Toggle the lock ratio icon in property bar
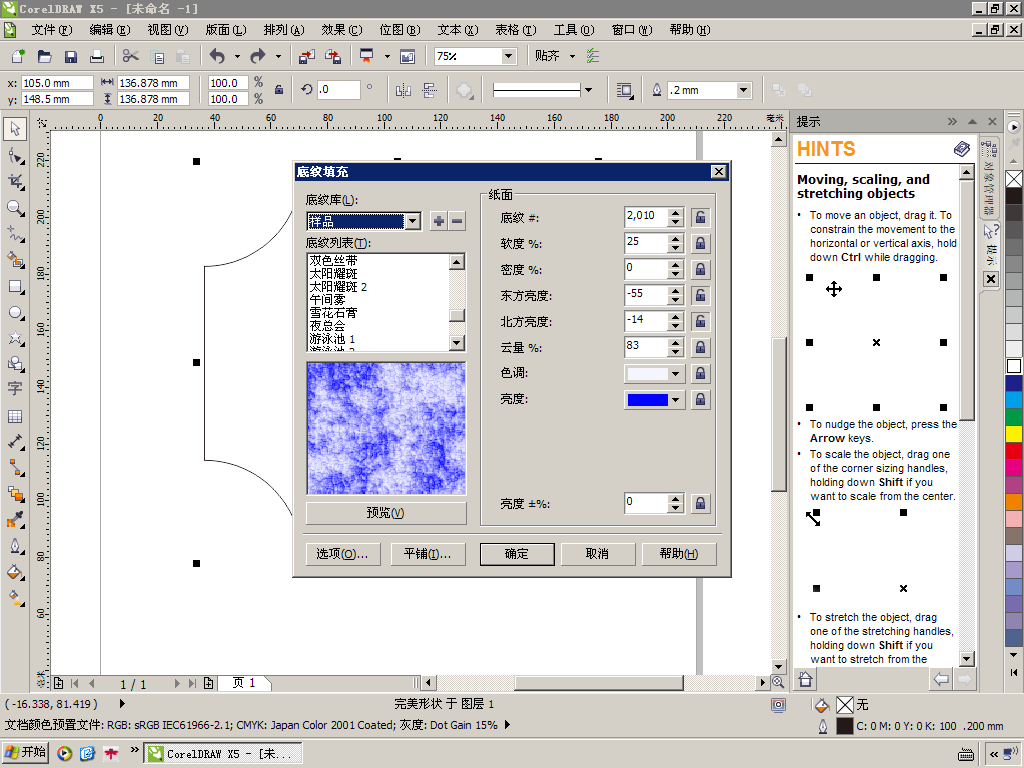The image size is (1024, 768). tap(279, 90)
